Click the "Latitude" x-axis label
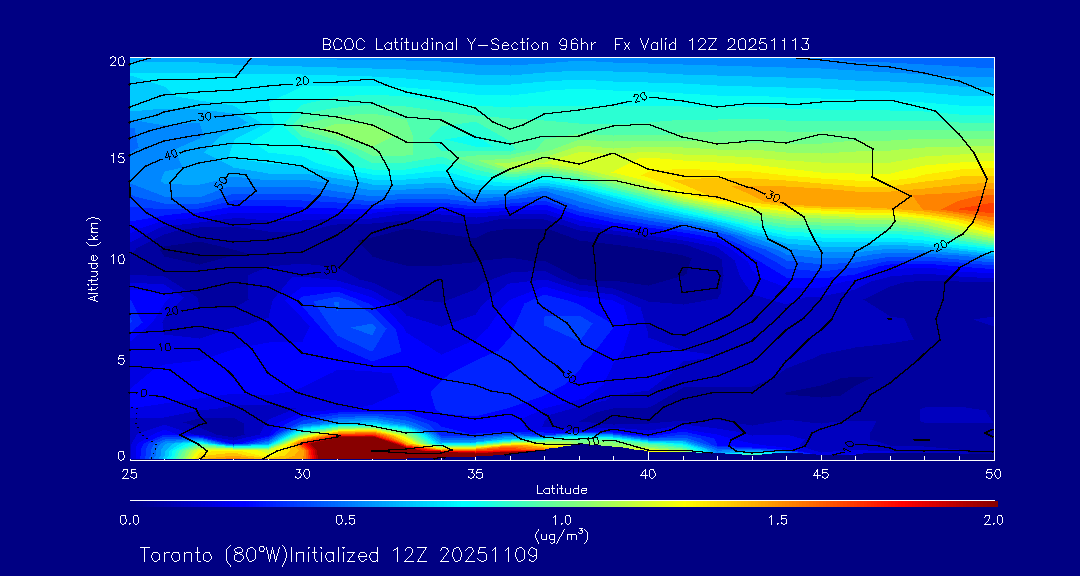This screenshot has height=576, width=1080. 561,490
